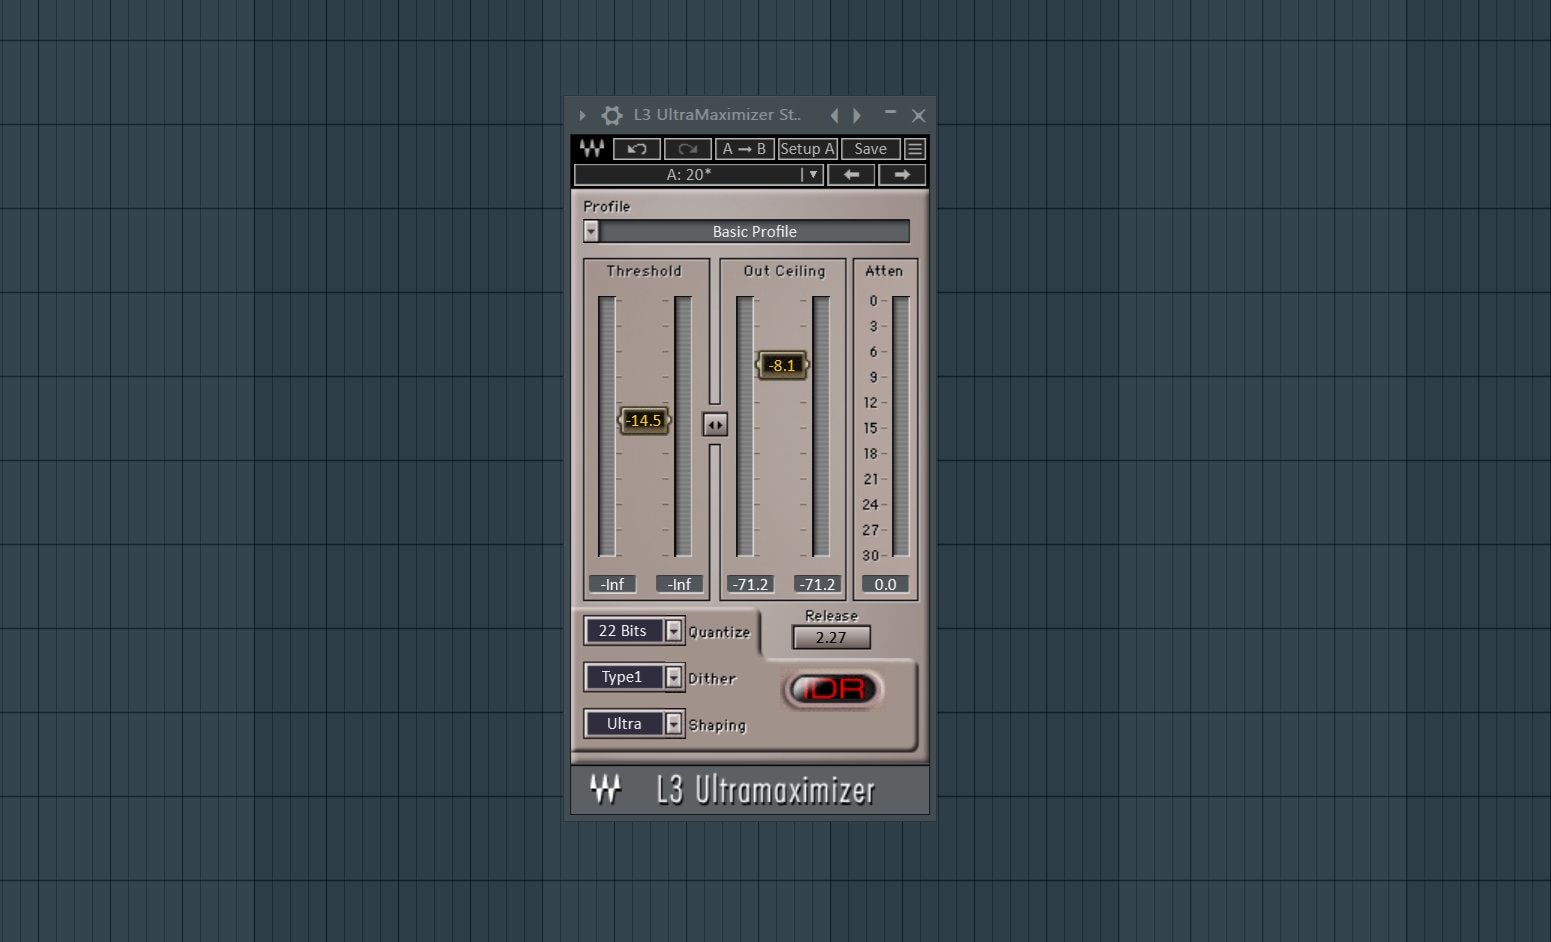Click the right Threshold -Inf peak readout
The image size is (1551, 942).
coord(680,584)
